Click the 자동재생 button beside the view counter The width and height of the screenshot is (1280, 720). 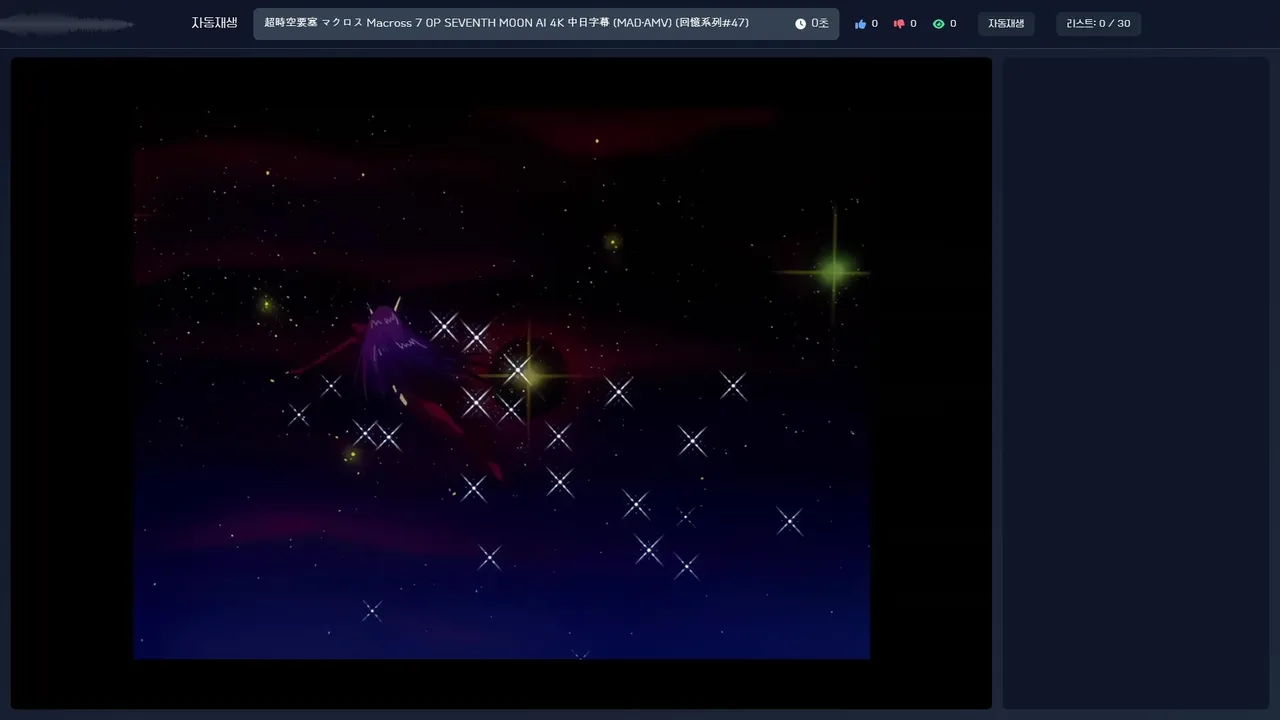coord(1006,24)
